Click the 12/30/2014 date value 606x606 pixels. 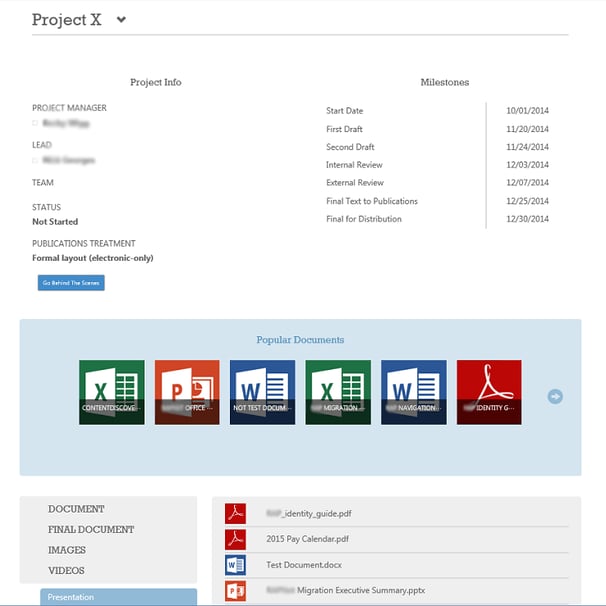click(x=528, y=219)
